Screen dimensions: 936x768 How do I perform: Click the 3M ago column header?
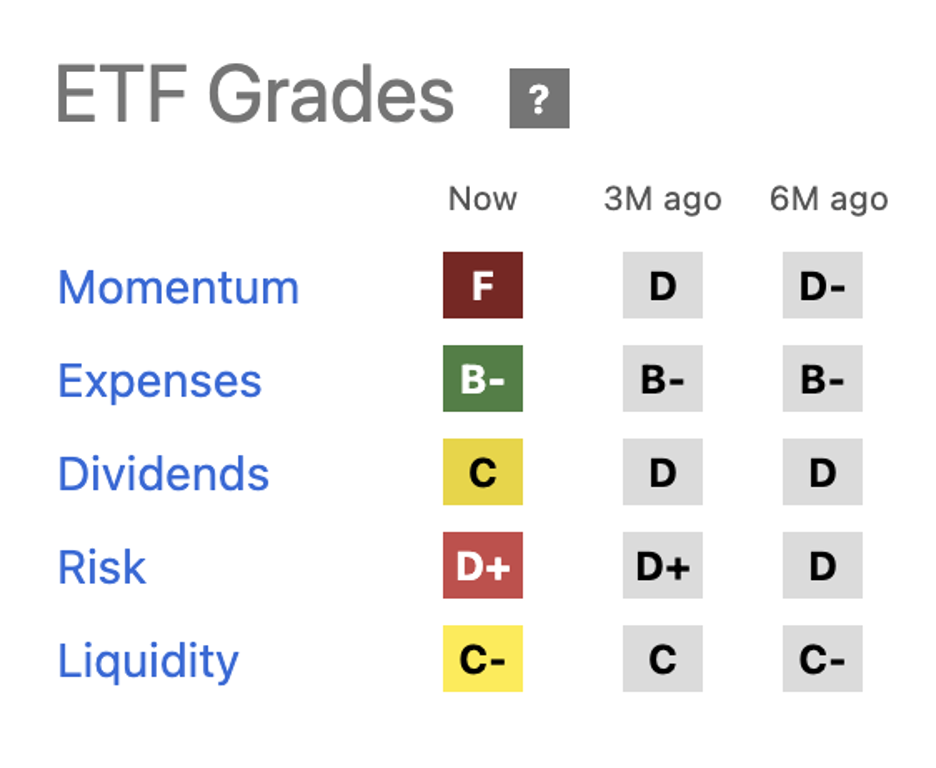[662, 199]
